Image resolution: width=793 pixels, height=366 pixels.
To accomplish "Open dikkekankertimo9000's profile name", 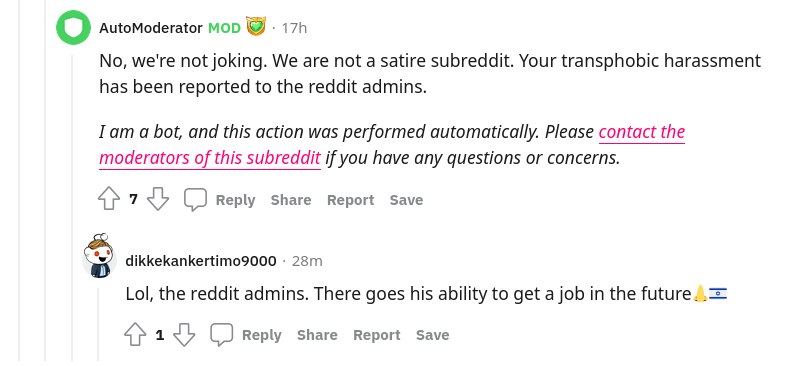I will point(201,261).
